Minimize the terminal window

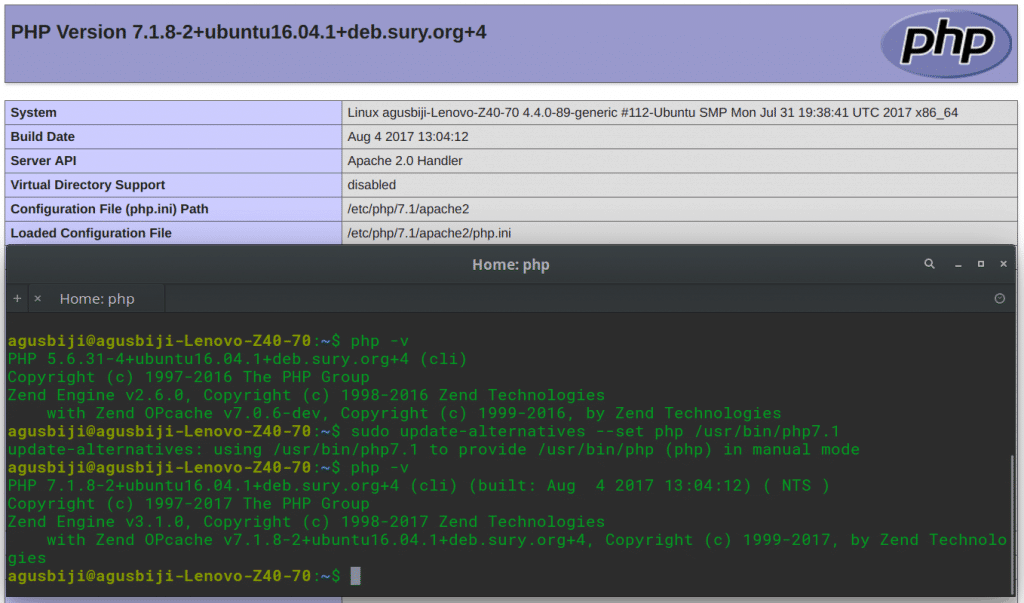(x=958, y=264)
